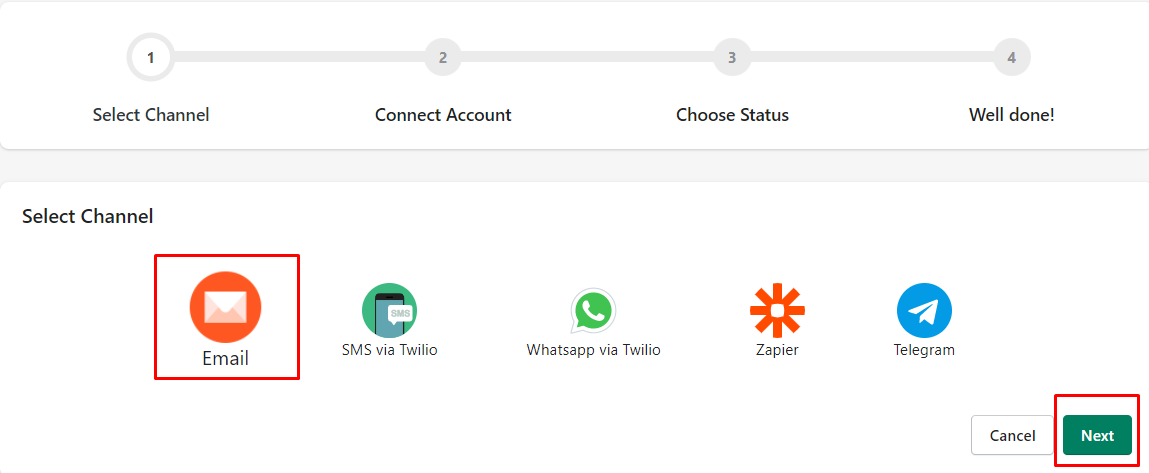Screen dimensions: 1149x473
Task: Choose the SMS via Twilio phone icon
Action: tap(389, 310)
